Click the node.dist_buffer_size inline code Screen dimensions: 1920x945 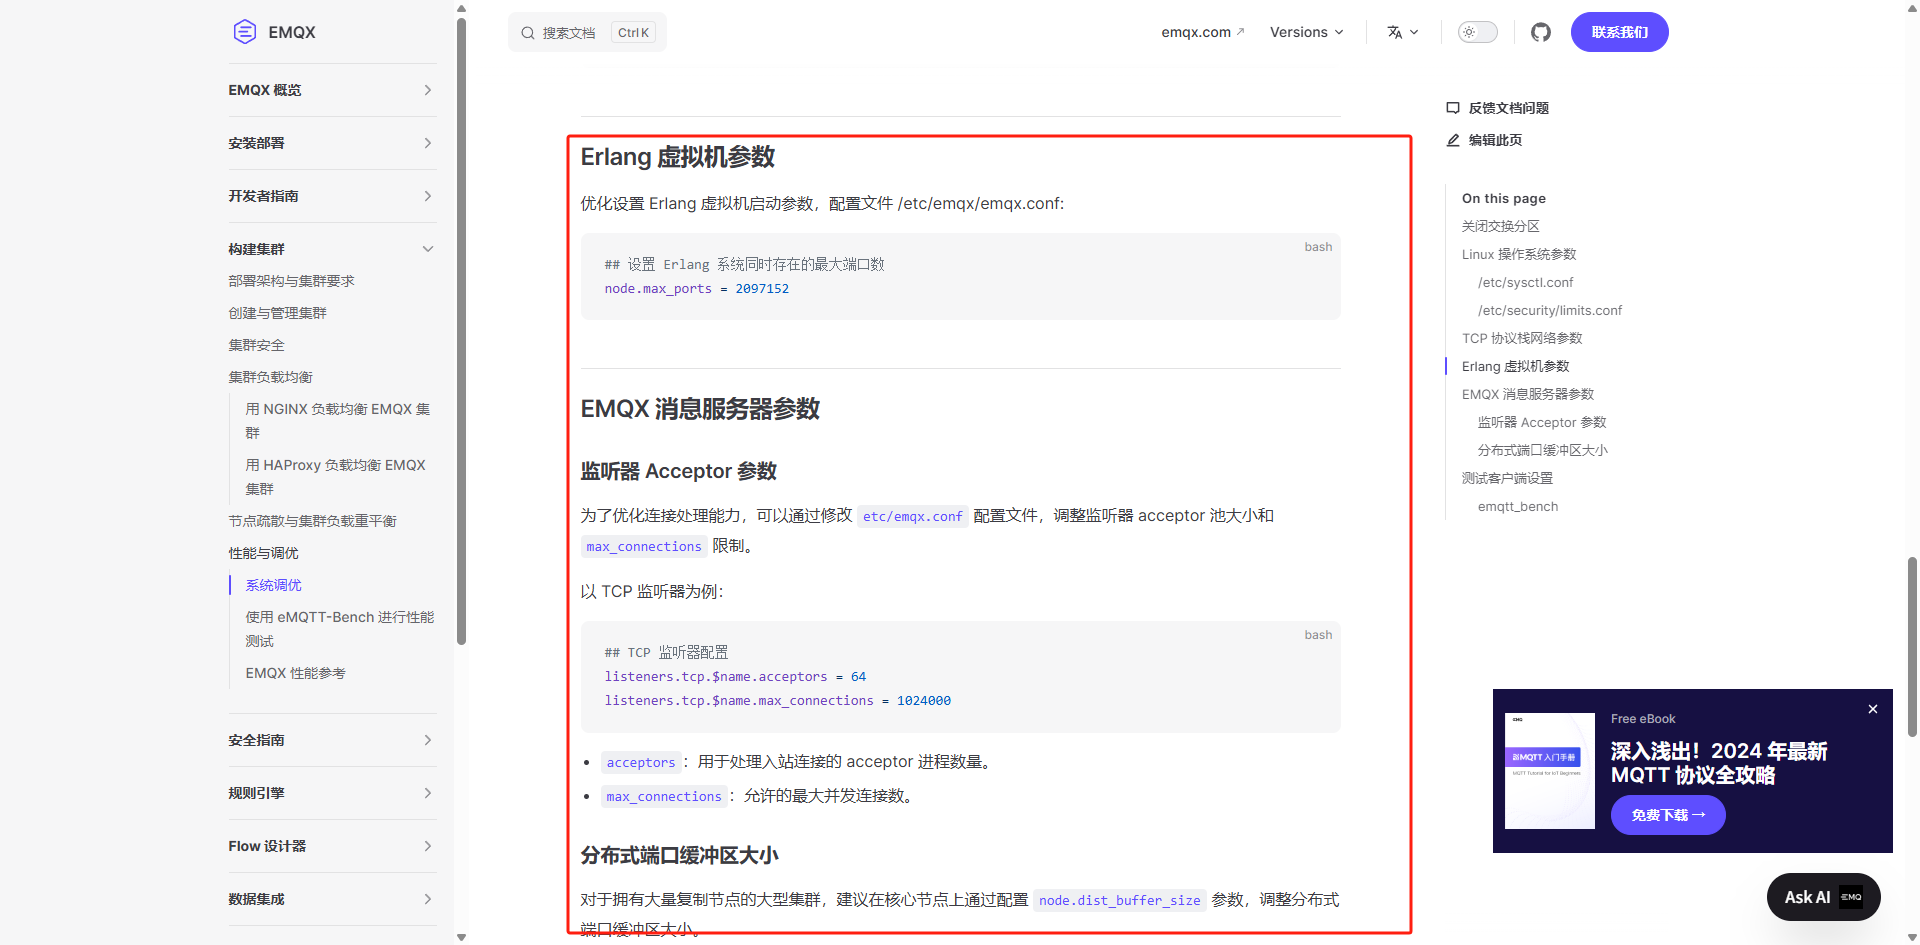coord(1119,900)
